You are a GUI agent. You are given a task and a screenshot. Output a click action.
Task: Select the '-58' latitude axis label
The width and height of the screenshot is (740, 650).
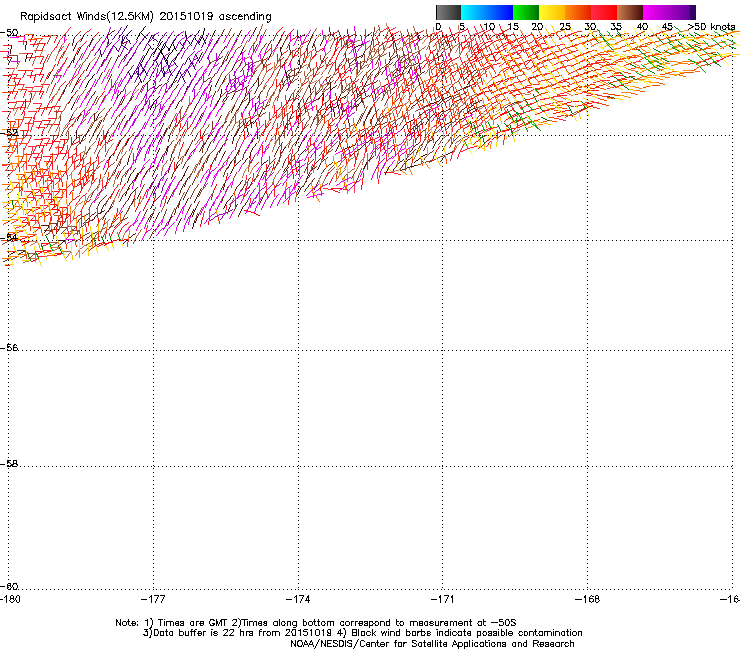point(9,464)
